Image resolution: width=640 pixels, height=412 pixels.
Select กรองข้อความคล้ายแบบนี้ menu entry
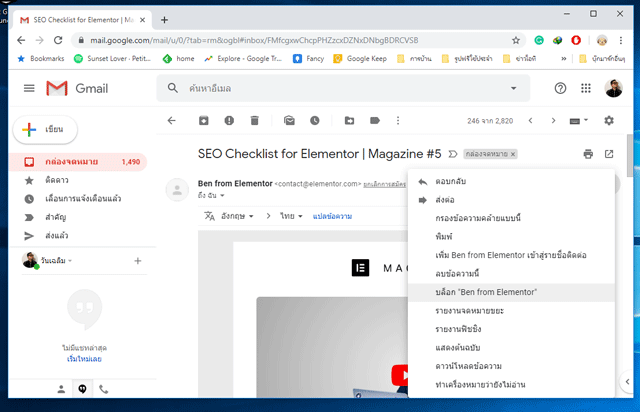coord(511,218)
